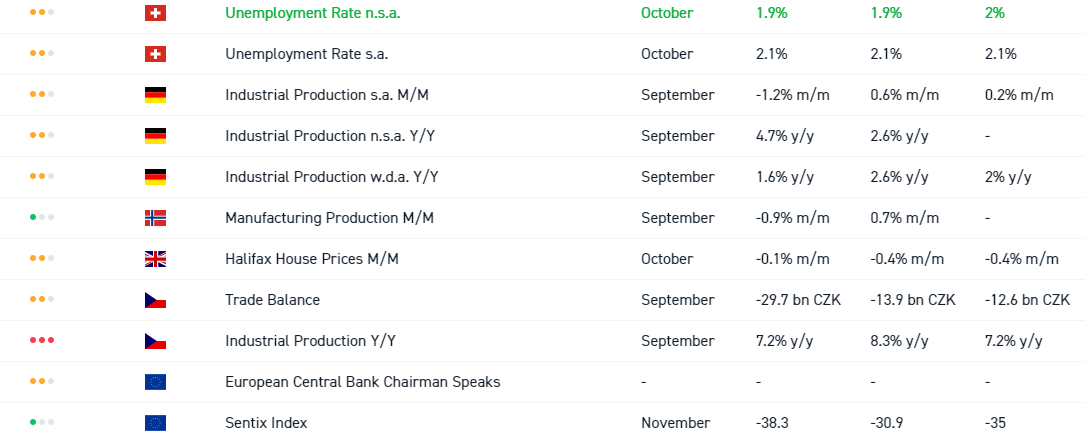Click the -29.7 bn CZK Trade Balance value
1091x437 pixels.
(798, 300)
